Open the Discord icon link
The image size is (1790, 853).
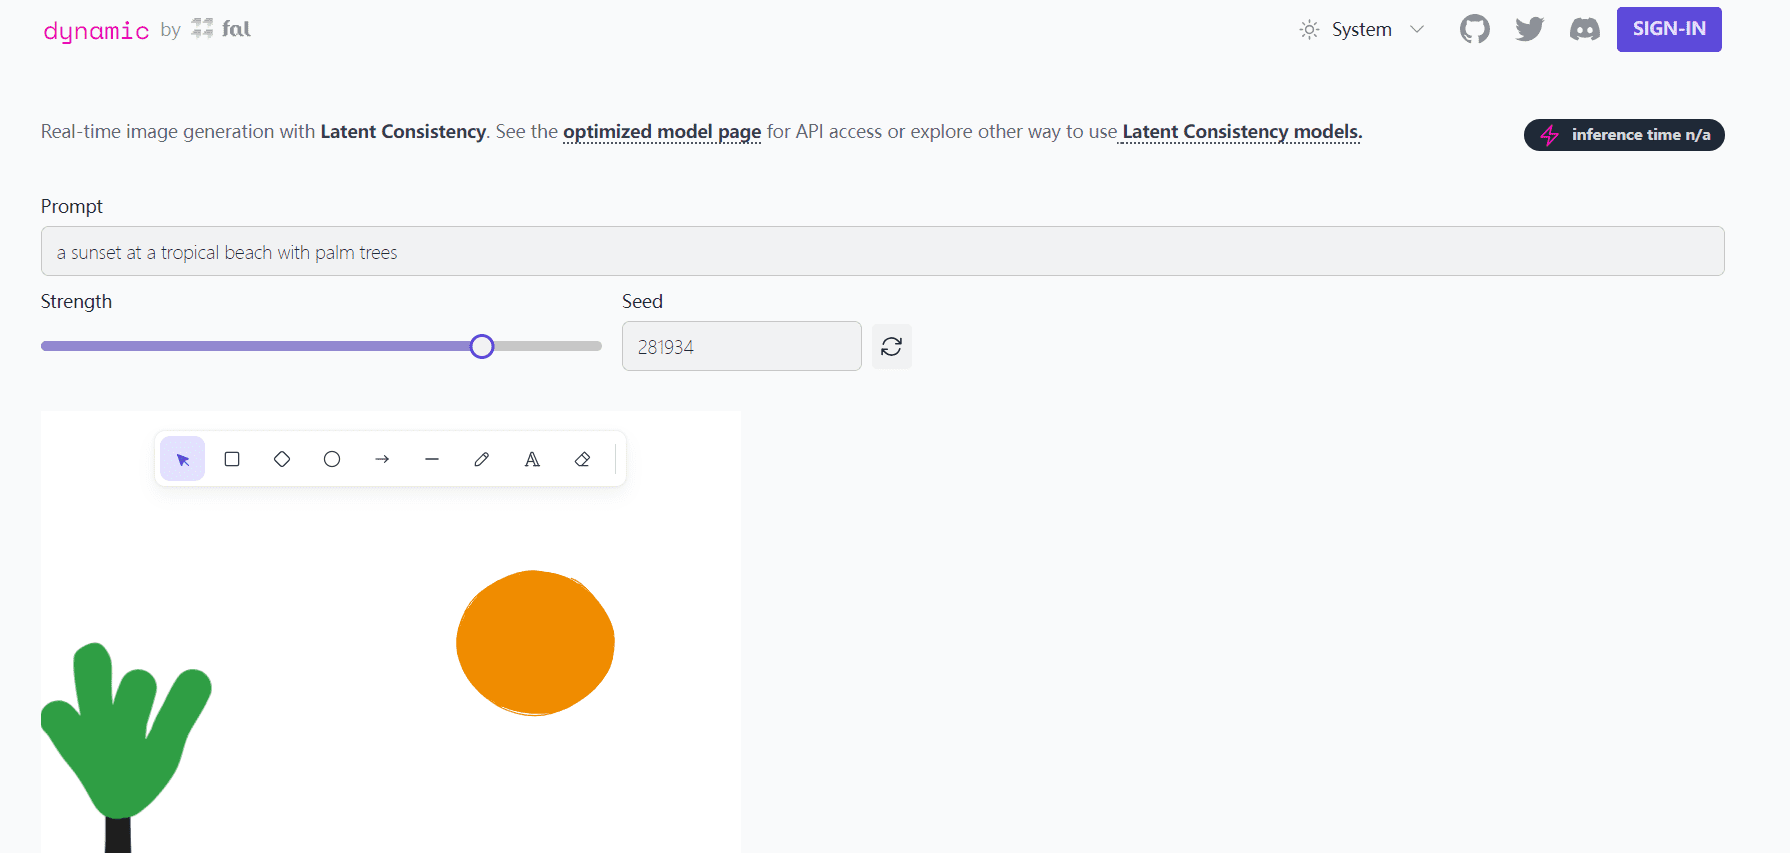(x=1584, y=29)
